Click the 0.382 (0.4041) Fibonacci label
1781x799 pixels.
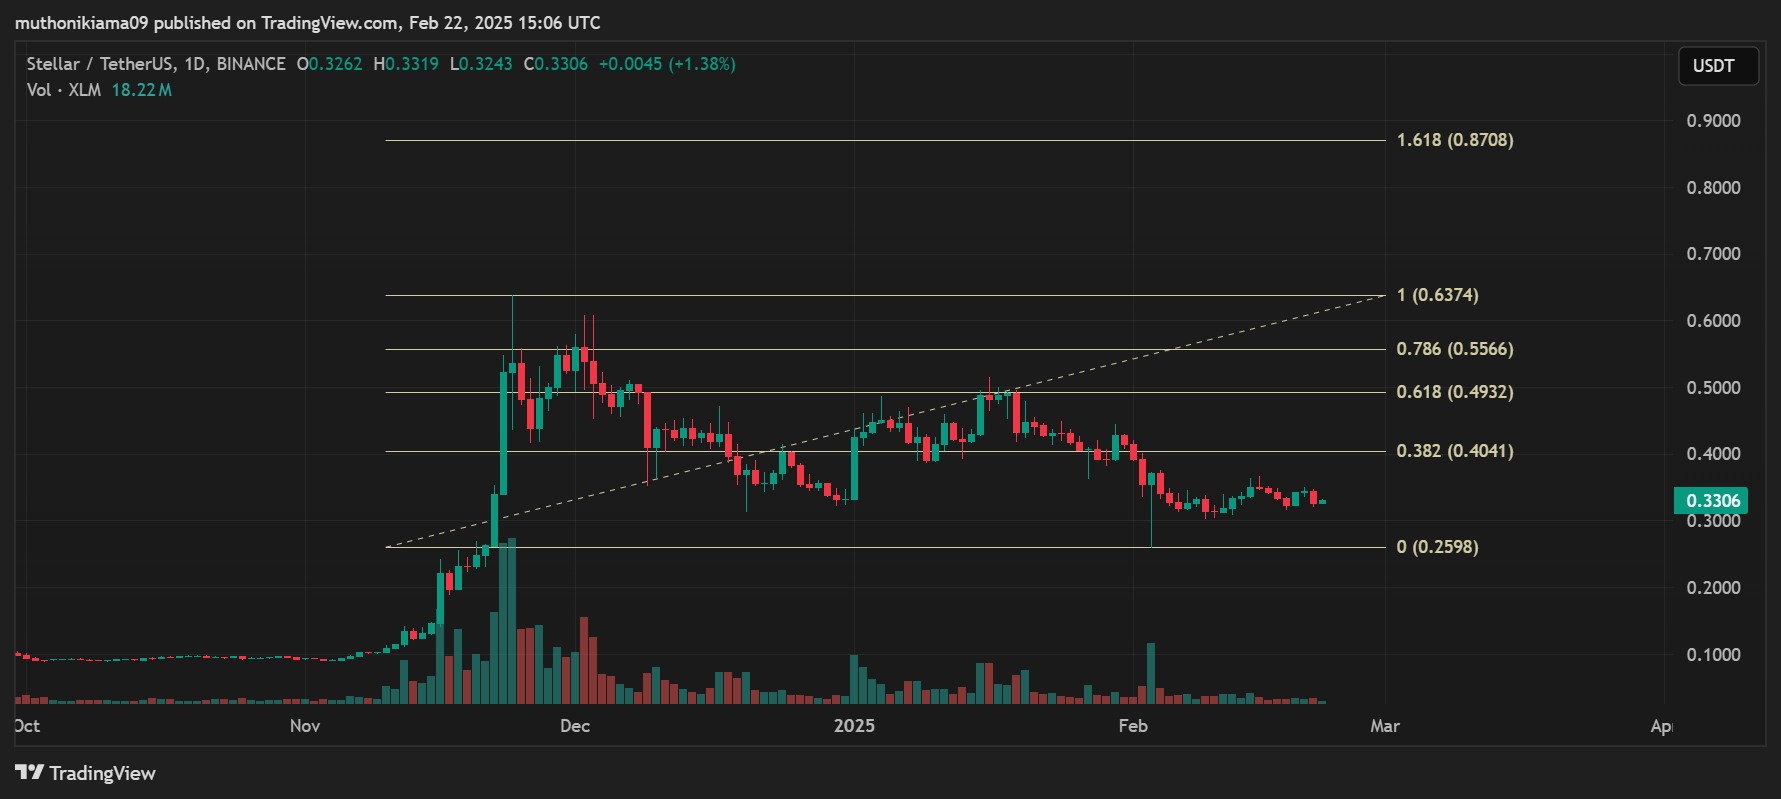pyautogui.click(x=1455, y=451)
